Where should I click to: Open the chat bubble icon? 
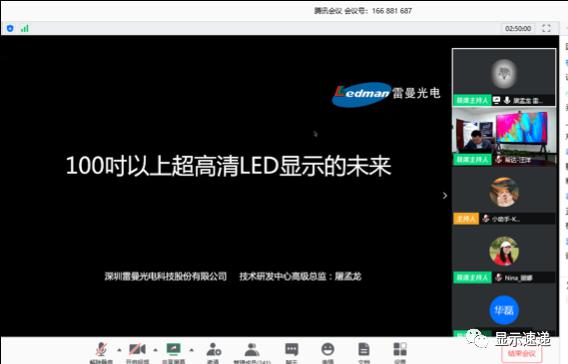[x=292, y=350]
